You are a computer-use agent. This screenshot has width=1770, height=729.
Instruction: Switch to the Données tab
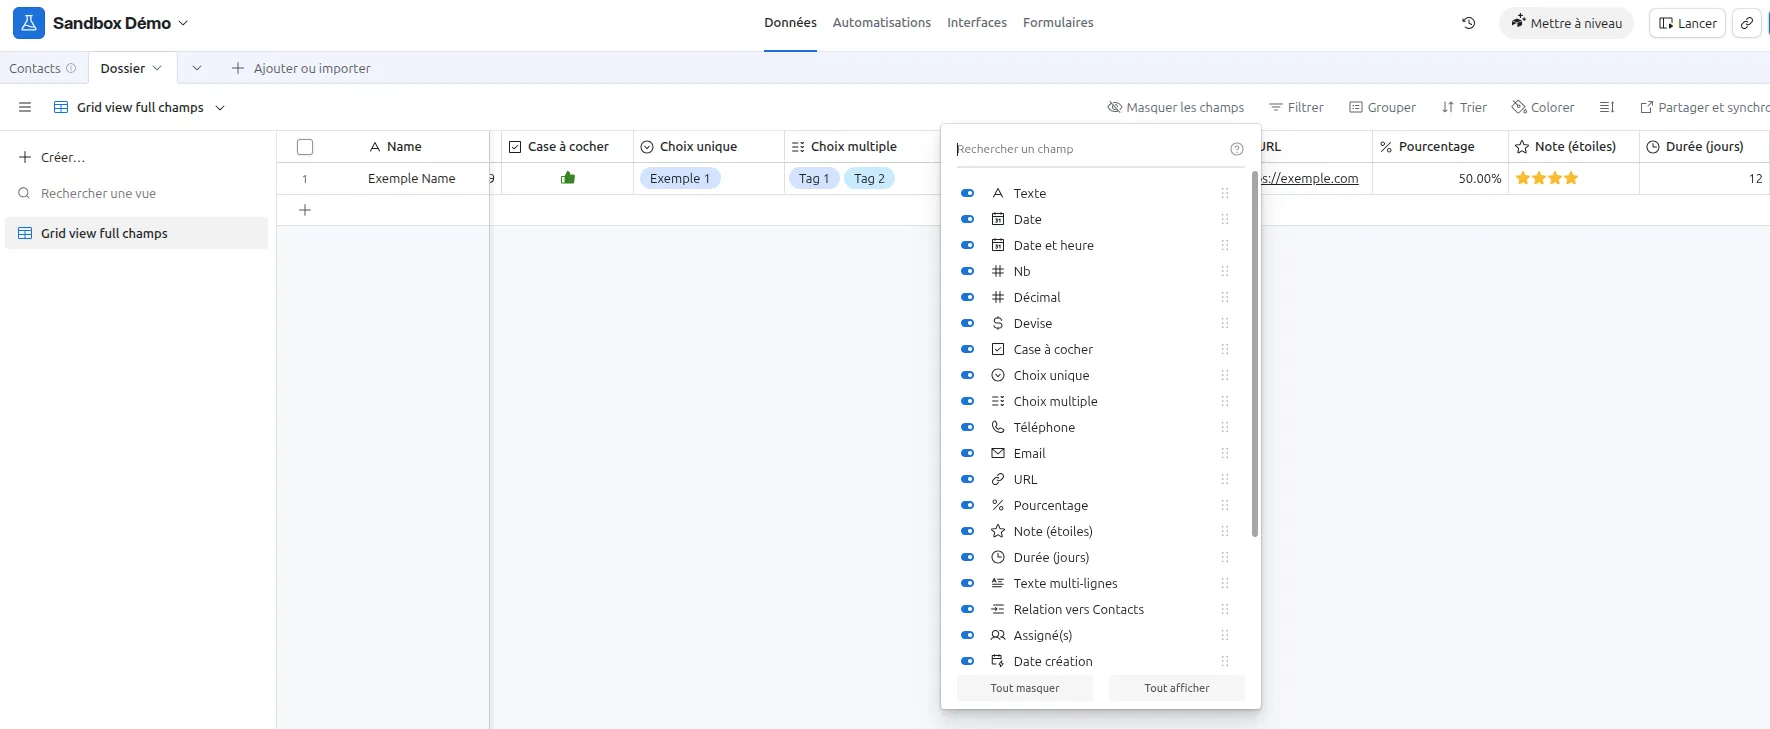click(x=790, y=22)
